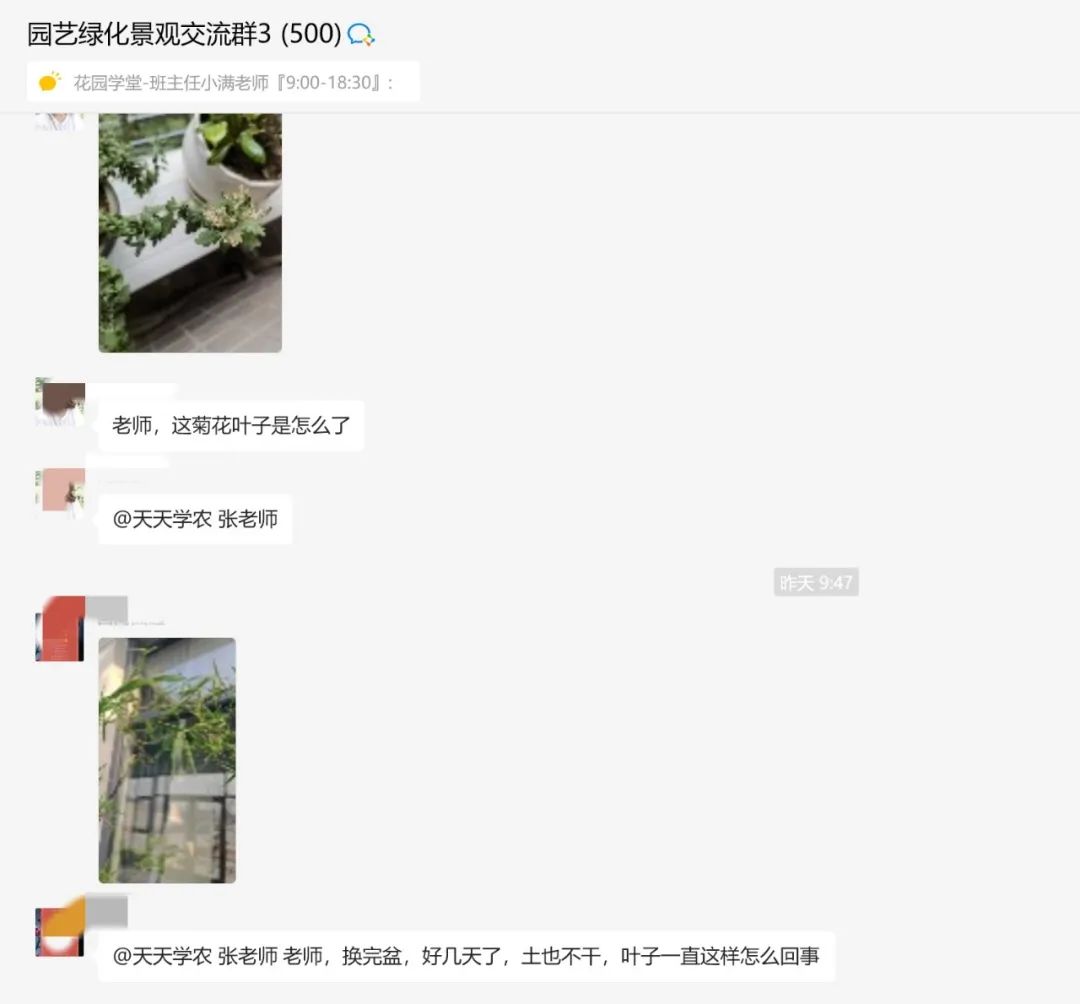Select the message 老师，这菊花叶子是怎么了
Image resolution: width=1080 pixels, height=1004 pixels.
pos(231,426)
